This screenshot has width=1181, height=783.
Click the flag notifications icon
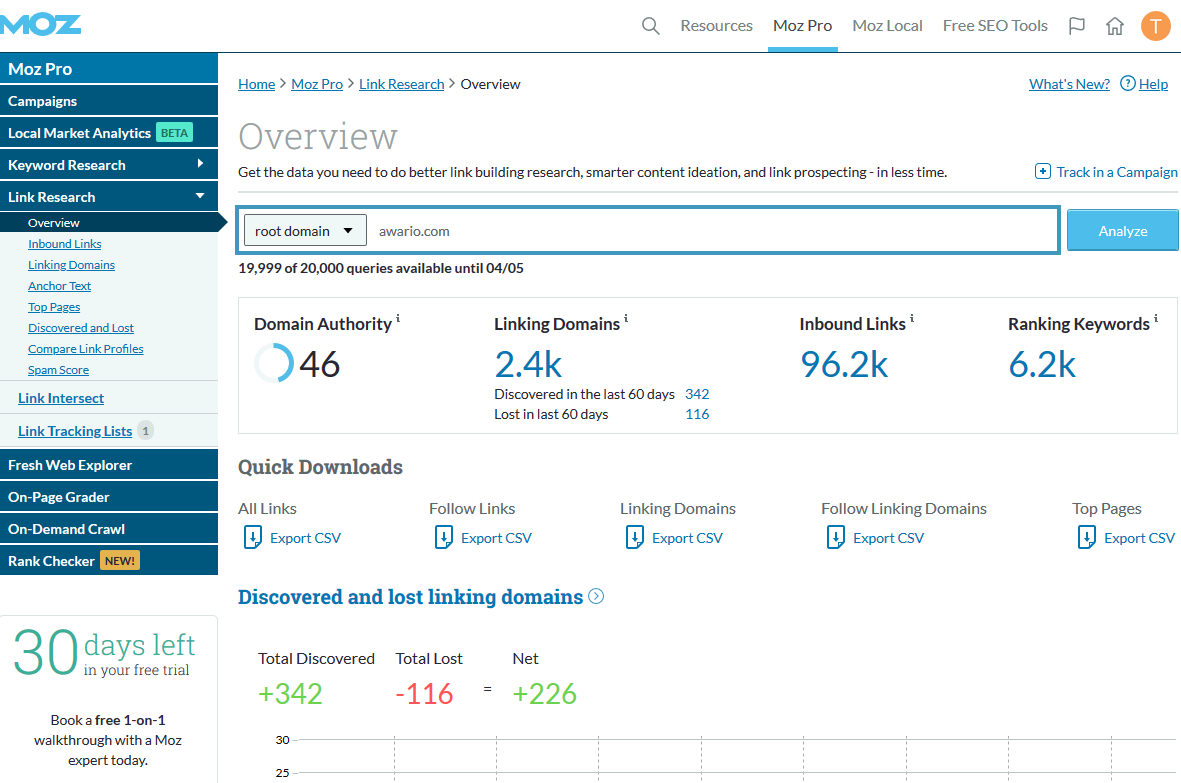tap(1077, 26)
